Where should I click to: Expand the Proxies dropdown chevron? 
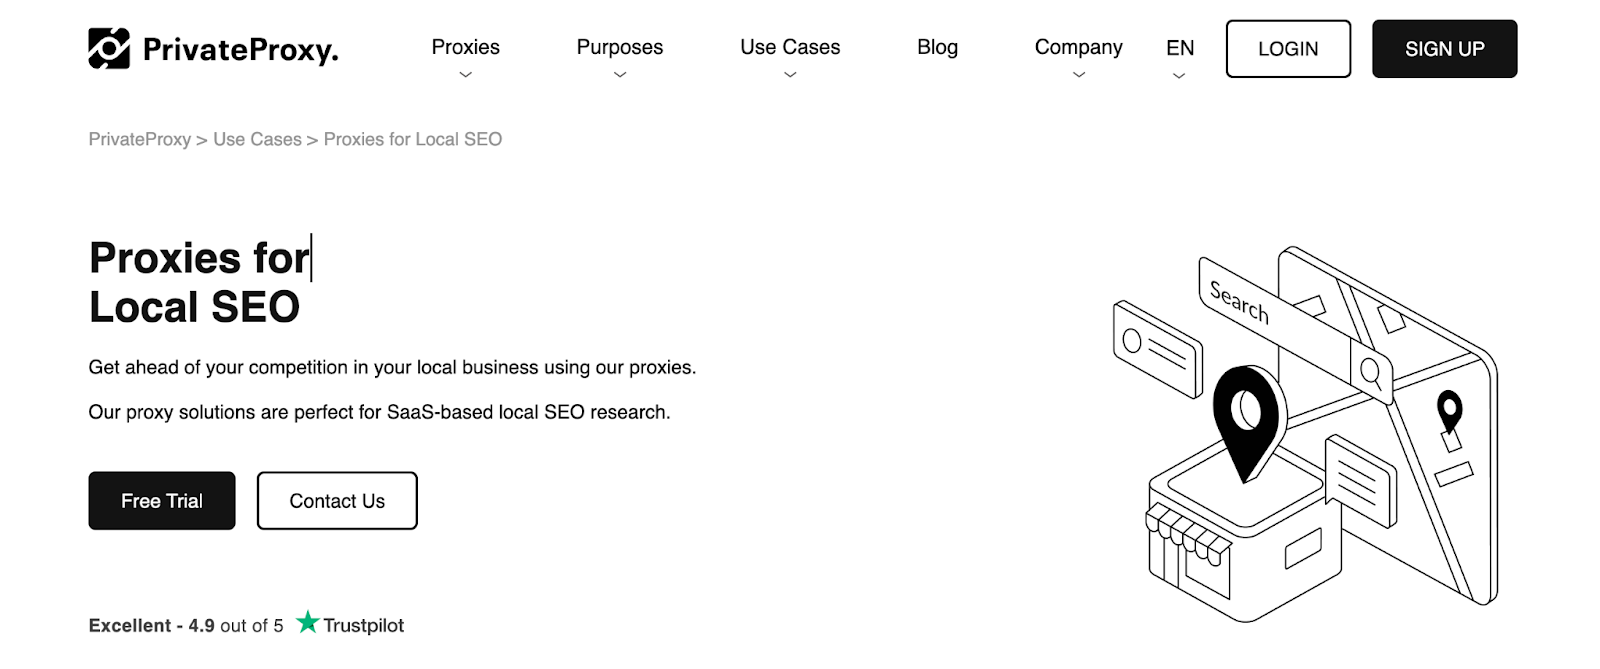click(465, 75)
